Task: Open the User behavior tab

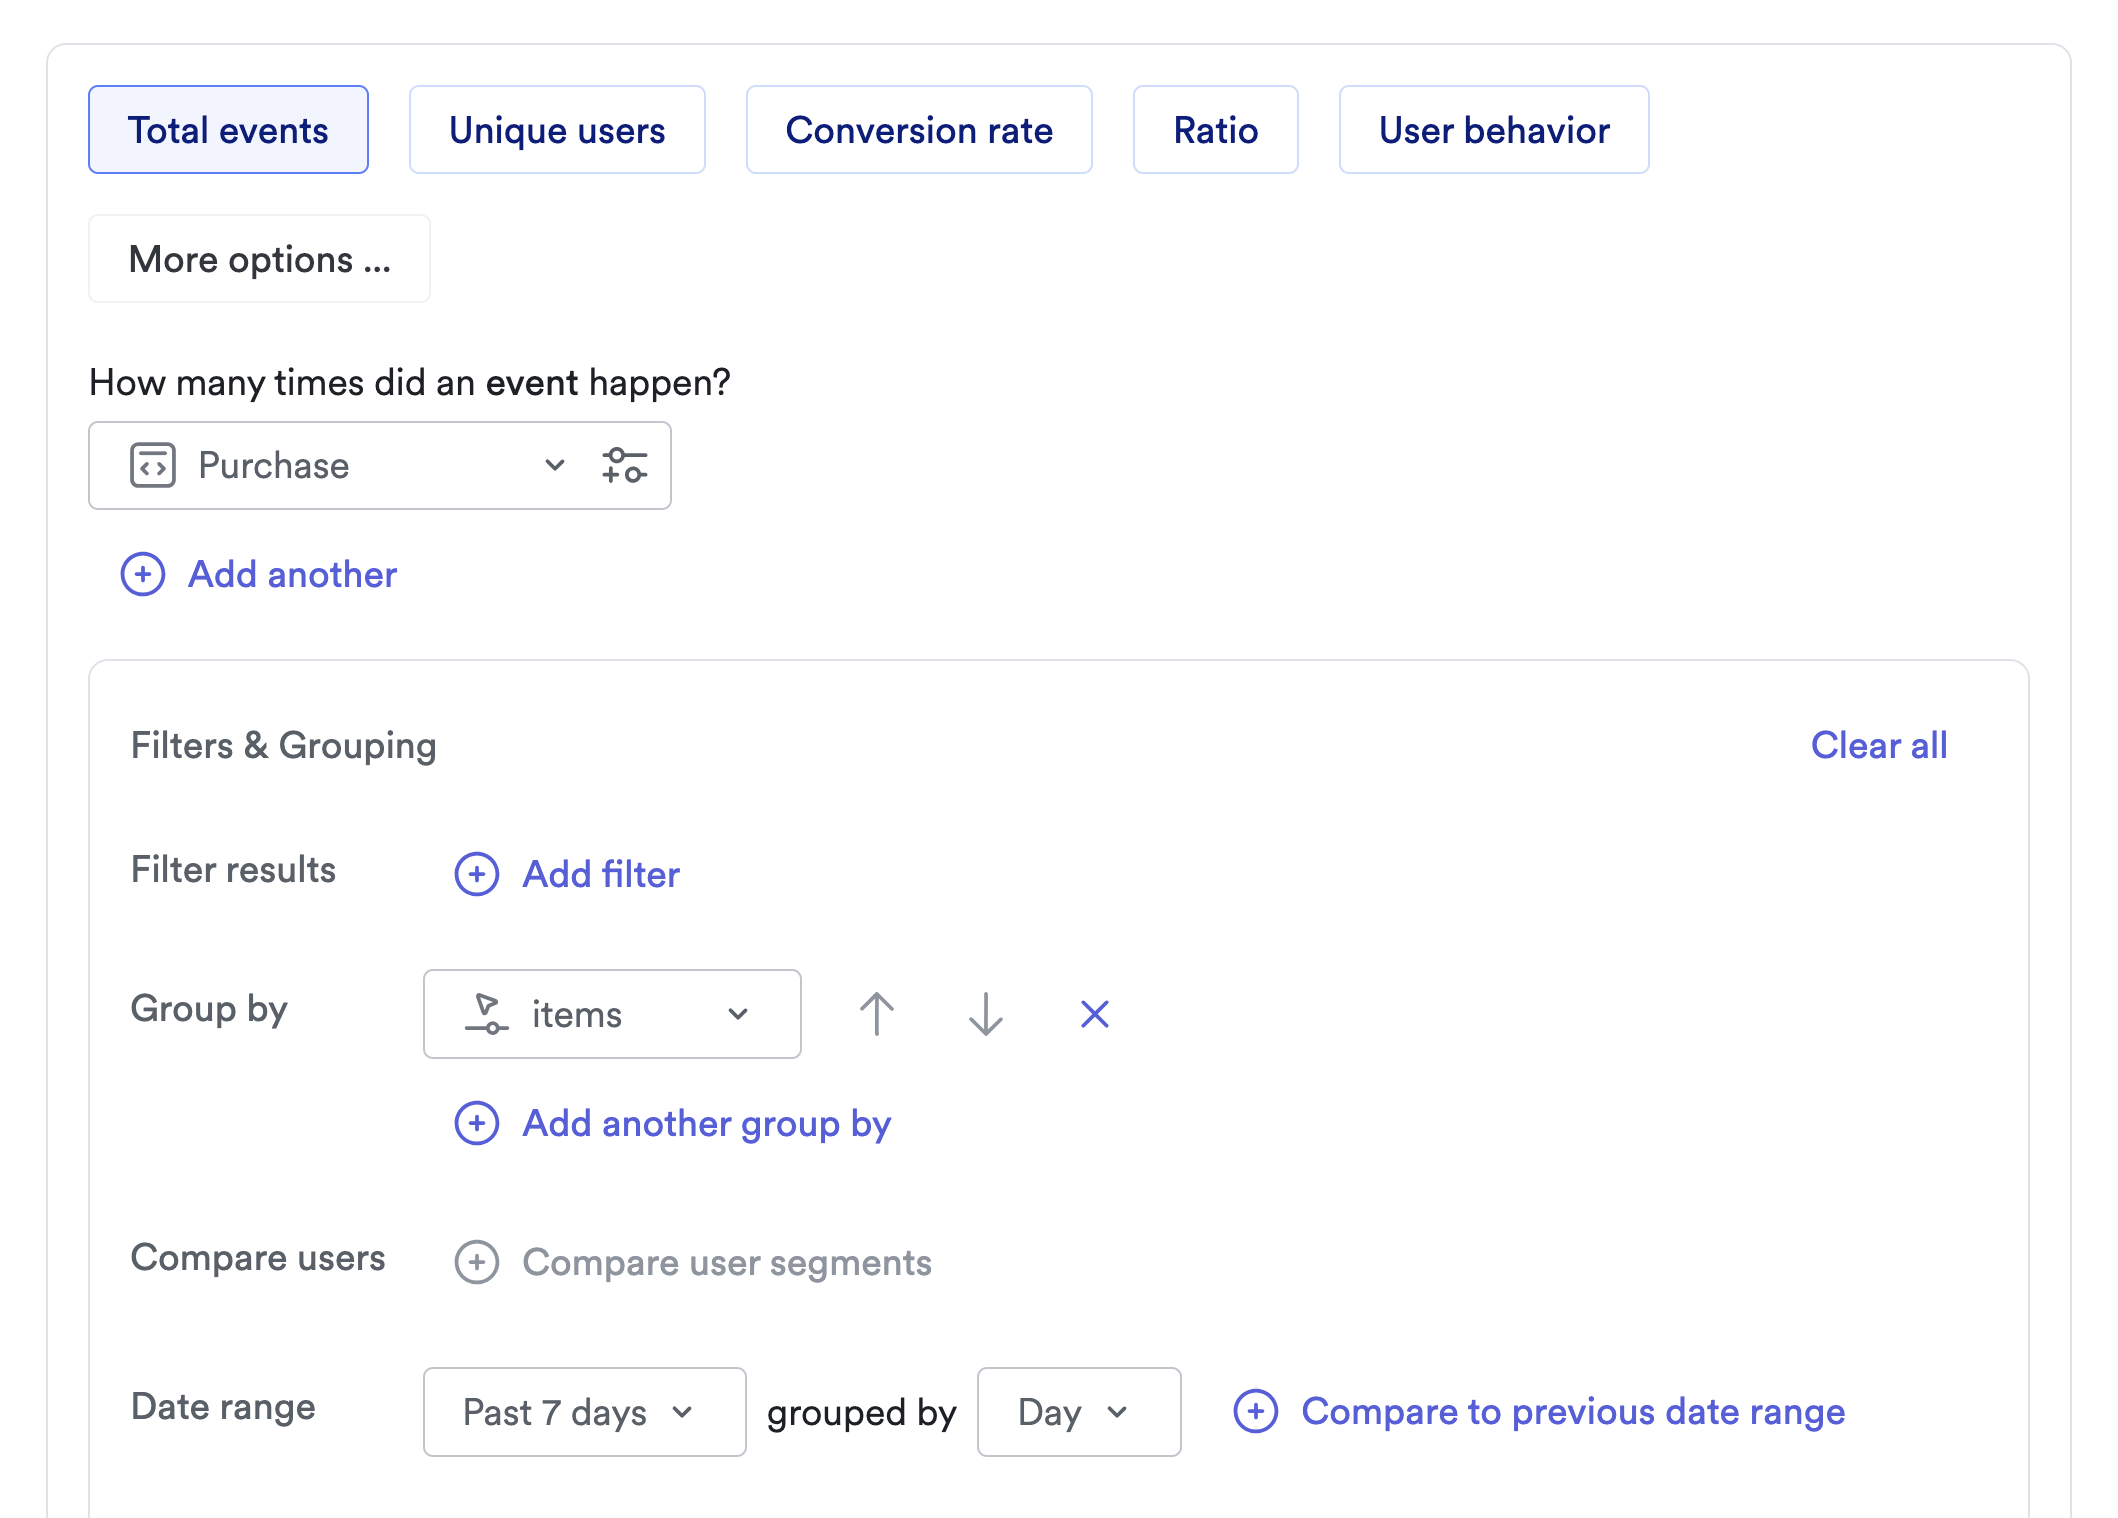Action: click(x=1494, y=130)
